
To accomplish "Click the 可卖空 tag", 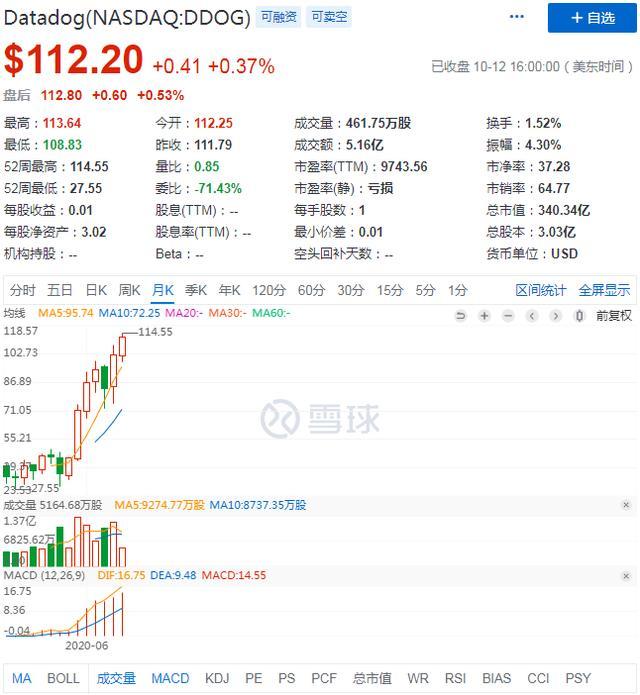I will [x=329, y=17].
